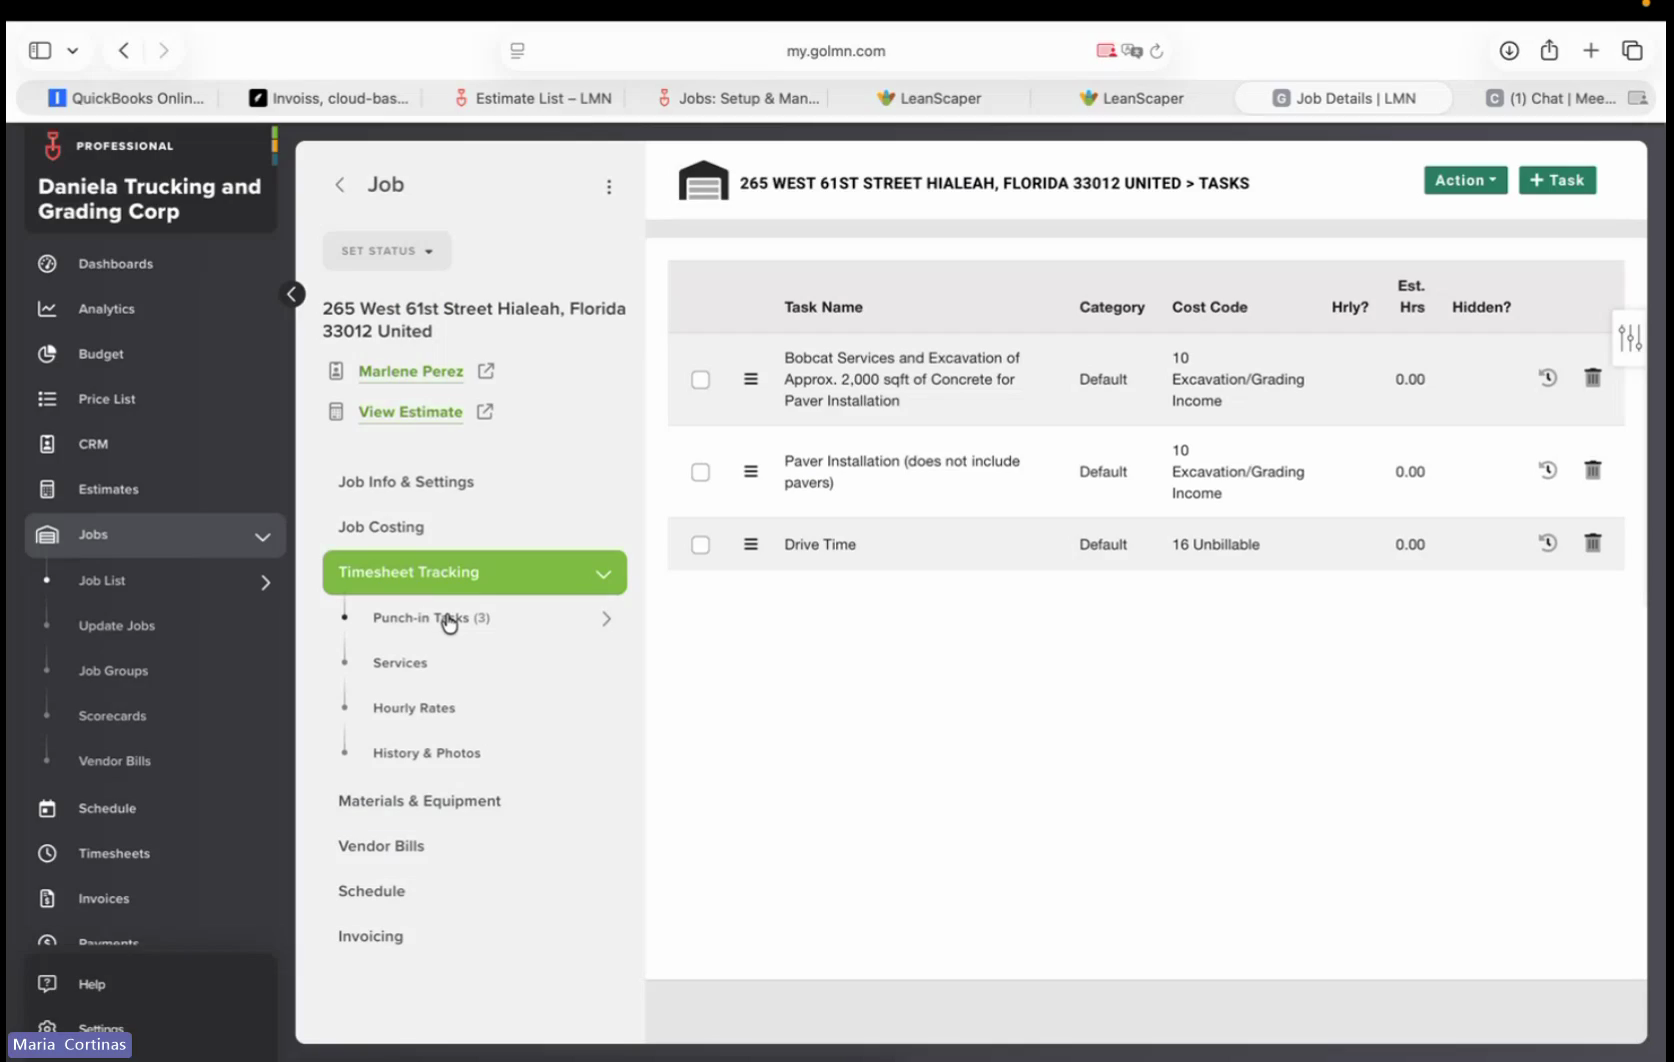Open the Price List page
This screenshot has width=1674, height=1062.
pyautogui.click(x=106, y=399)
